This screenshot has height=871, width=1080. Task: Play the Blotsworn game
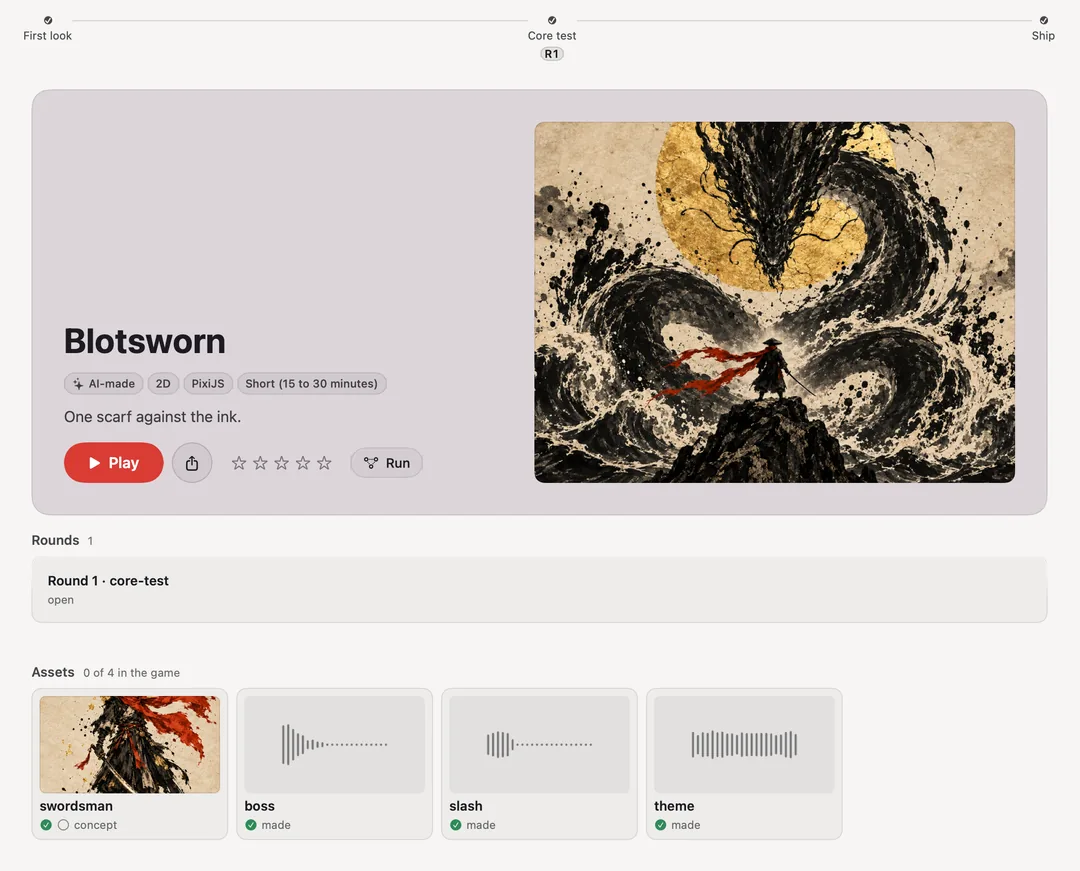click(x=114, y=463)
